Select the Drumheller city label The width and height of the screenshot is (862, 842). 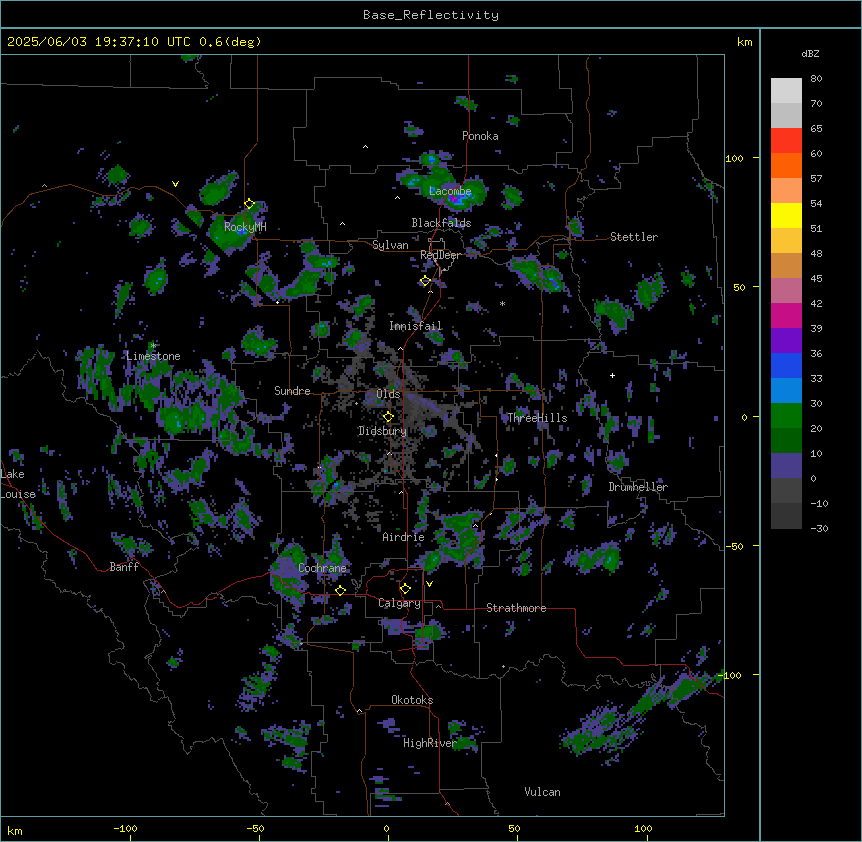point(638,487)
